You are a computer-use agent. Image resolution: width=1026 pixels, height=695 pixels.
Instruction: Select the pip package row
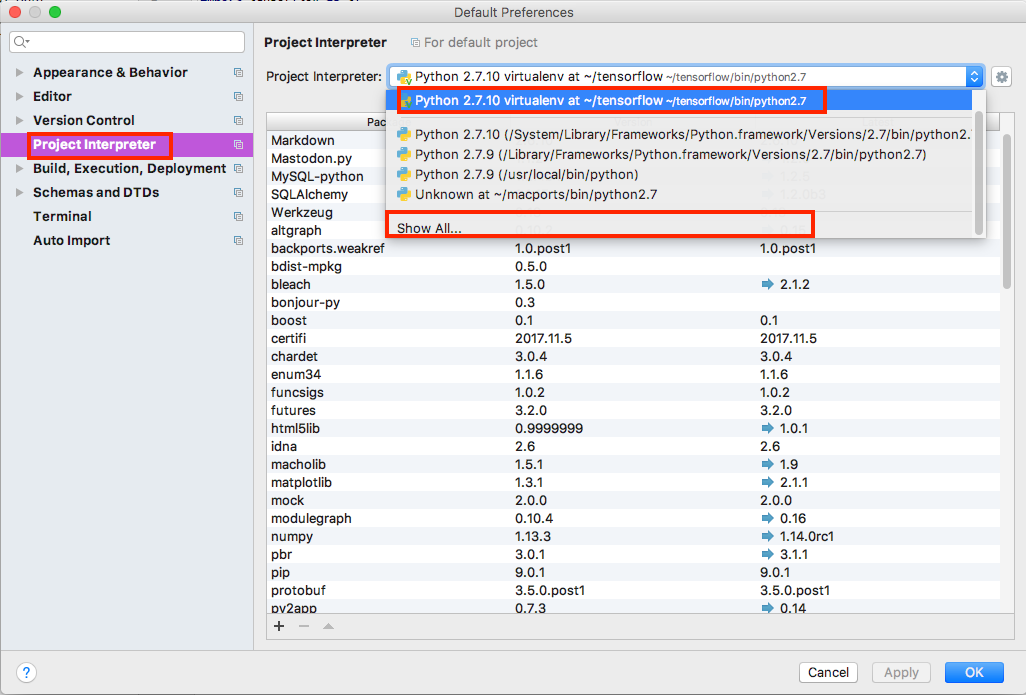(x=633, y=572)
